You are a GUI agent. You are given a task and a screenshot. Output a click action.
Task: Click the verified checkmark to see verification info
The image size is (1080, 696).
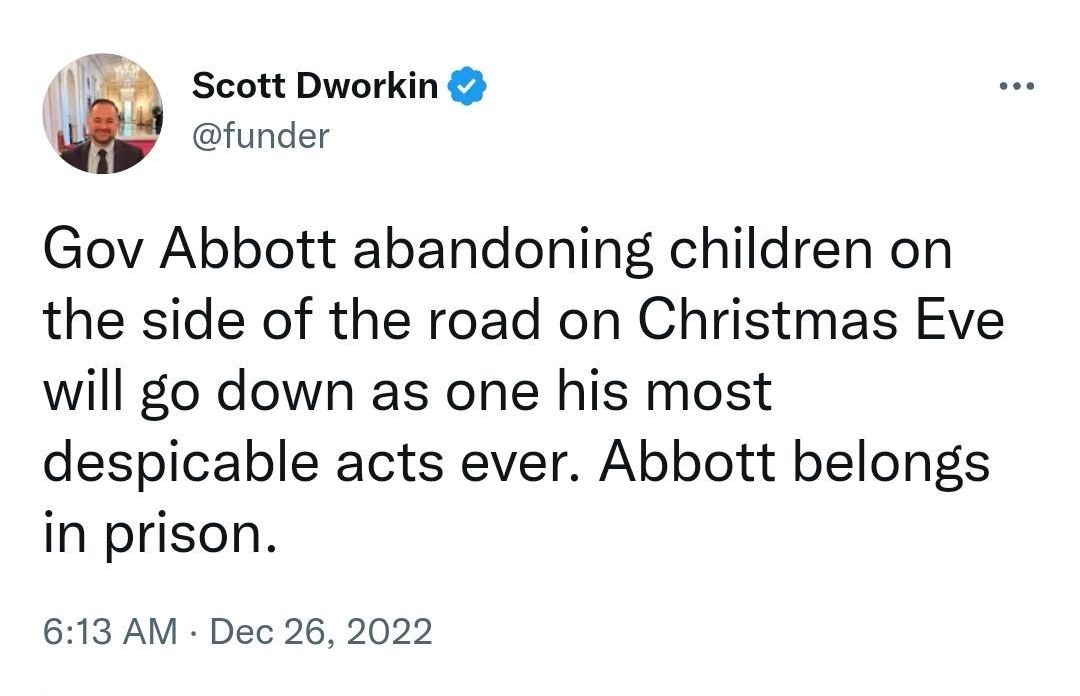click(x=466, y=85)
